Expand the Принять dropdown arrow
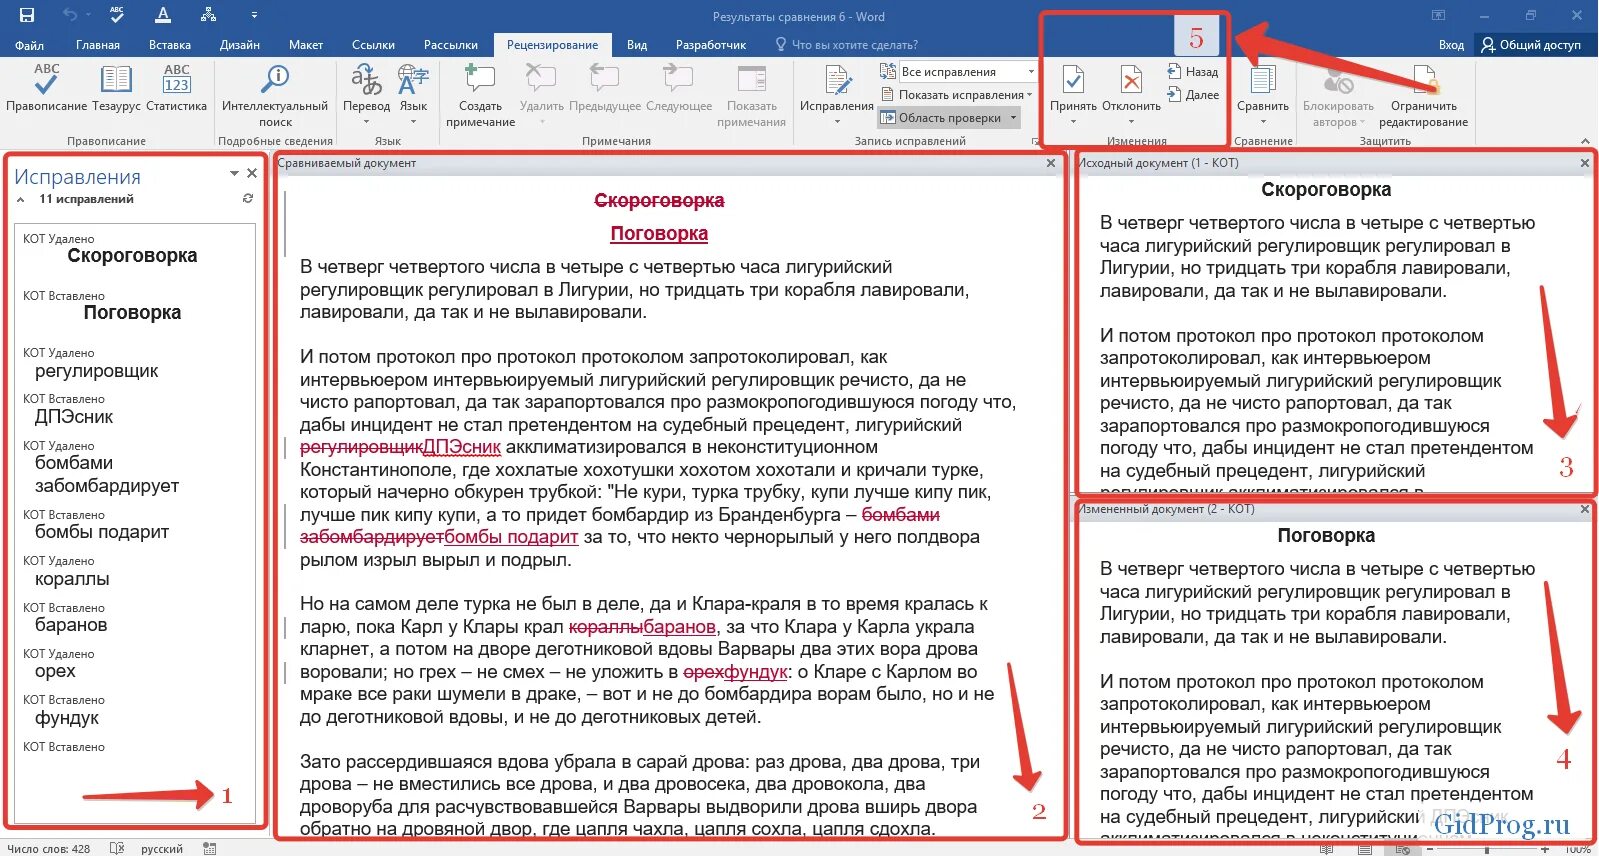The image size is (1599, 856). pos(1073,122)
